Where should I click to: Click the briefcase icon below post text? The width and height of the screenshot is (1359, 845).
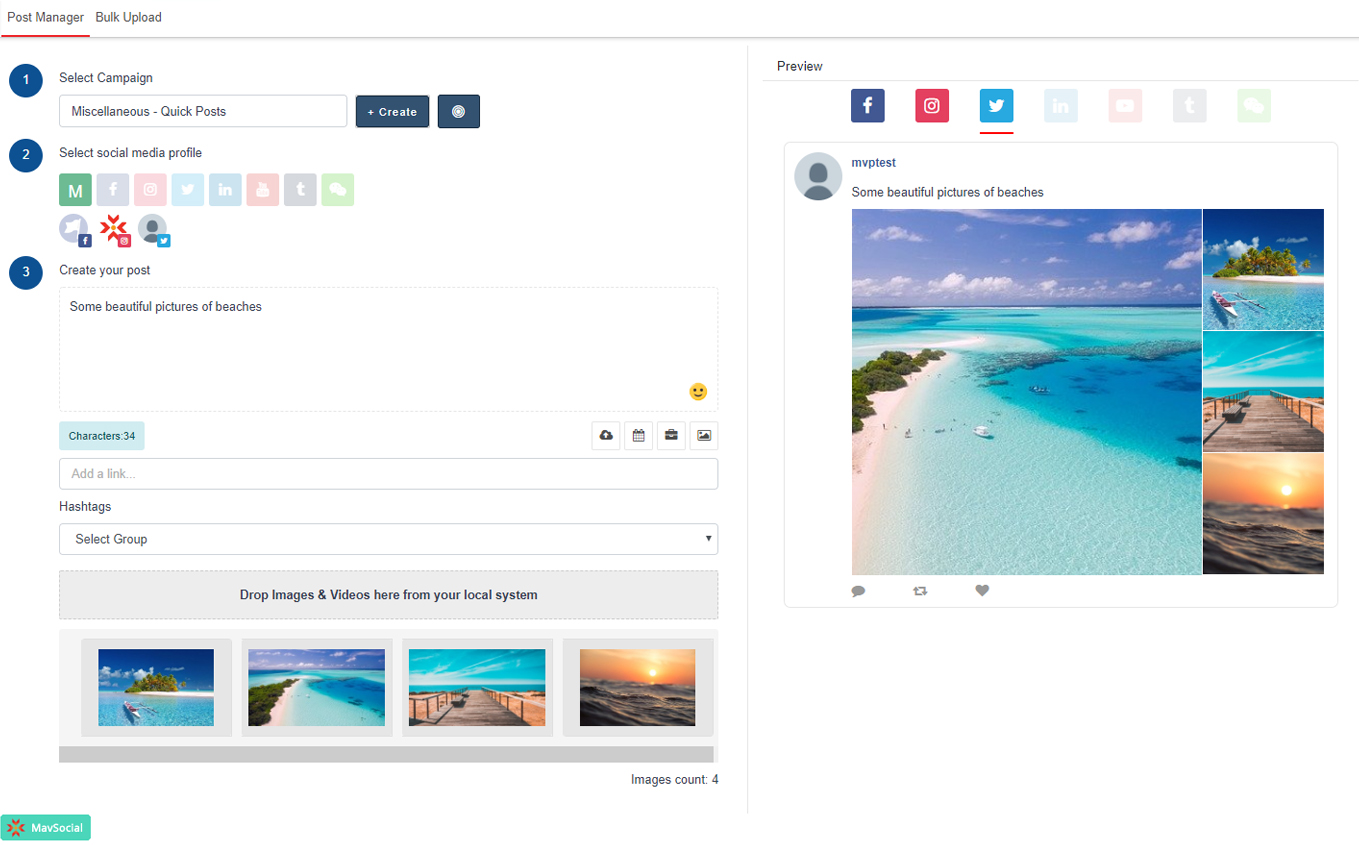[x=671, y=436]
